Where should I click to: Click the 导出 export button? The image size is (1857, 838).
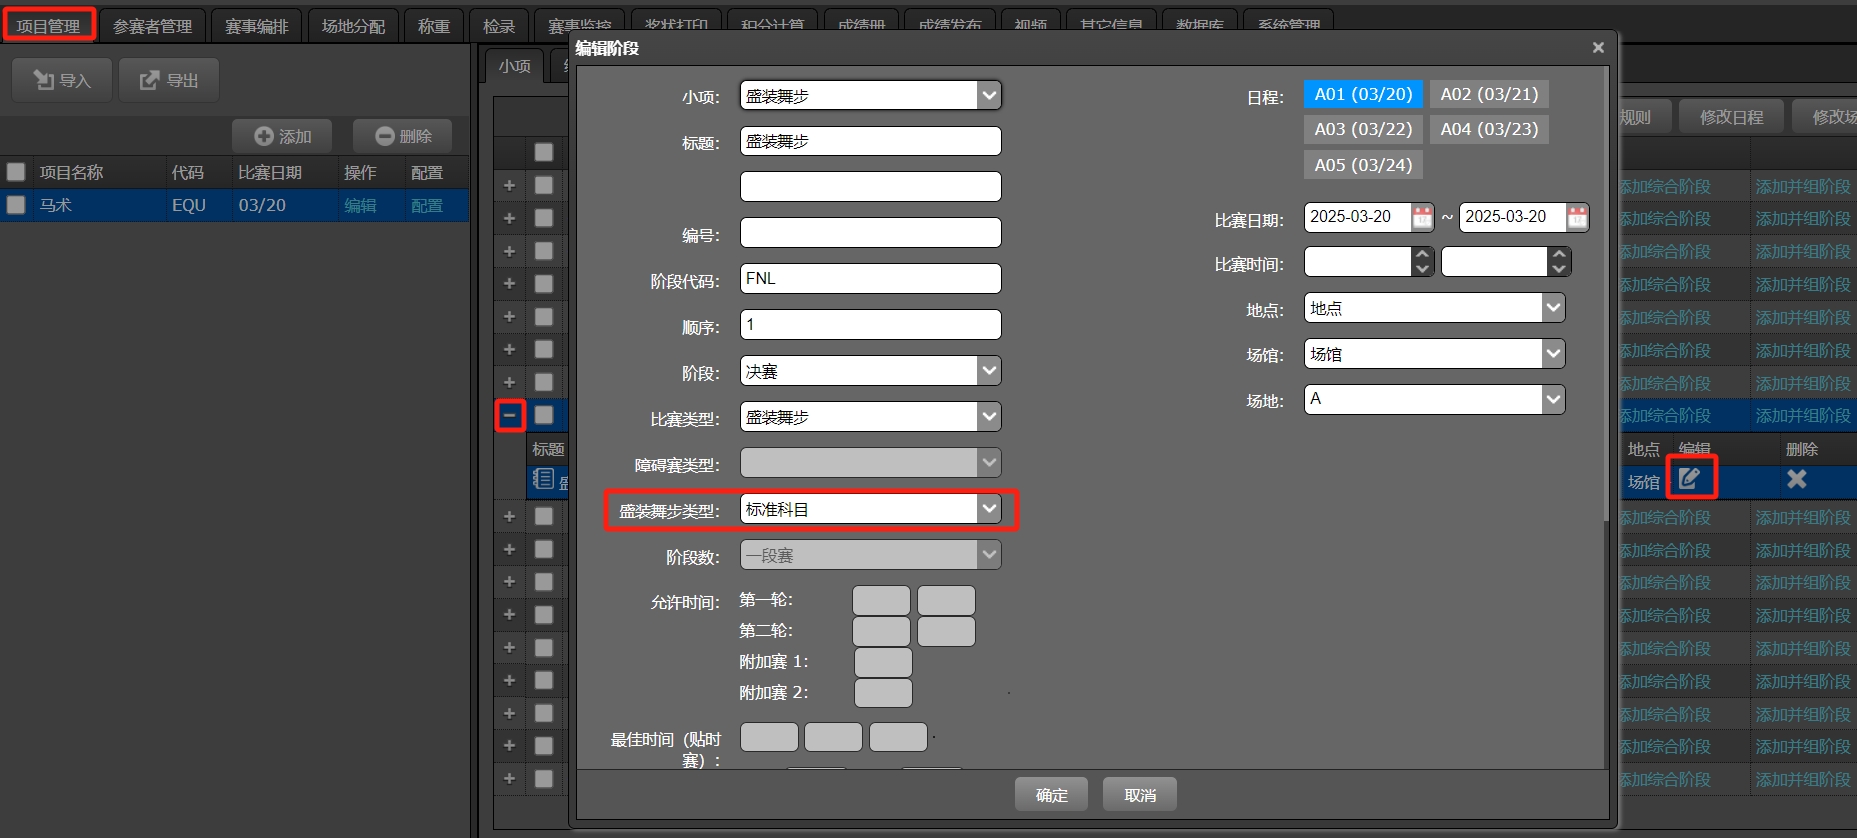[168, 80]
